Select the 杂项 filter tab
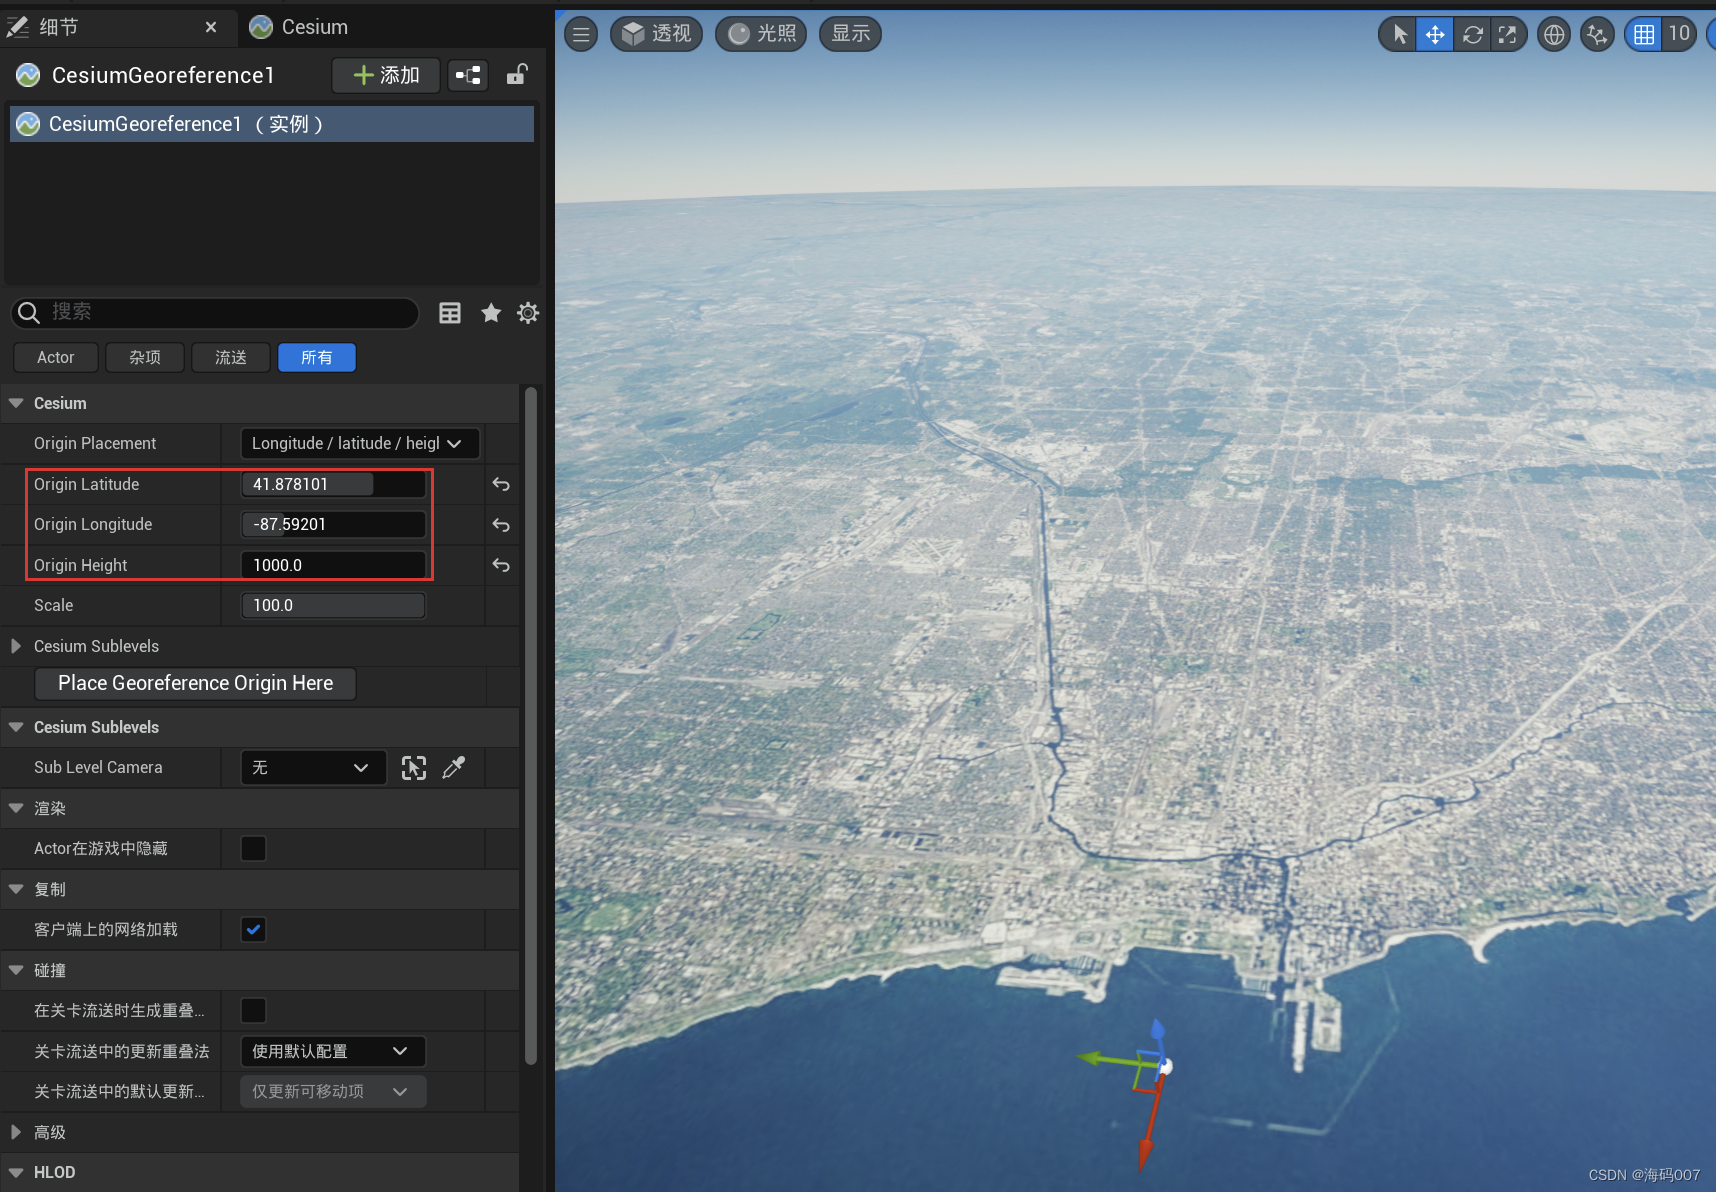The height and width of the screenshot is (1192, 1716). 145,357
